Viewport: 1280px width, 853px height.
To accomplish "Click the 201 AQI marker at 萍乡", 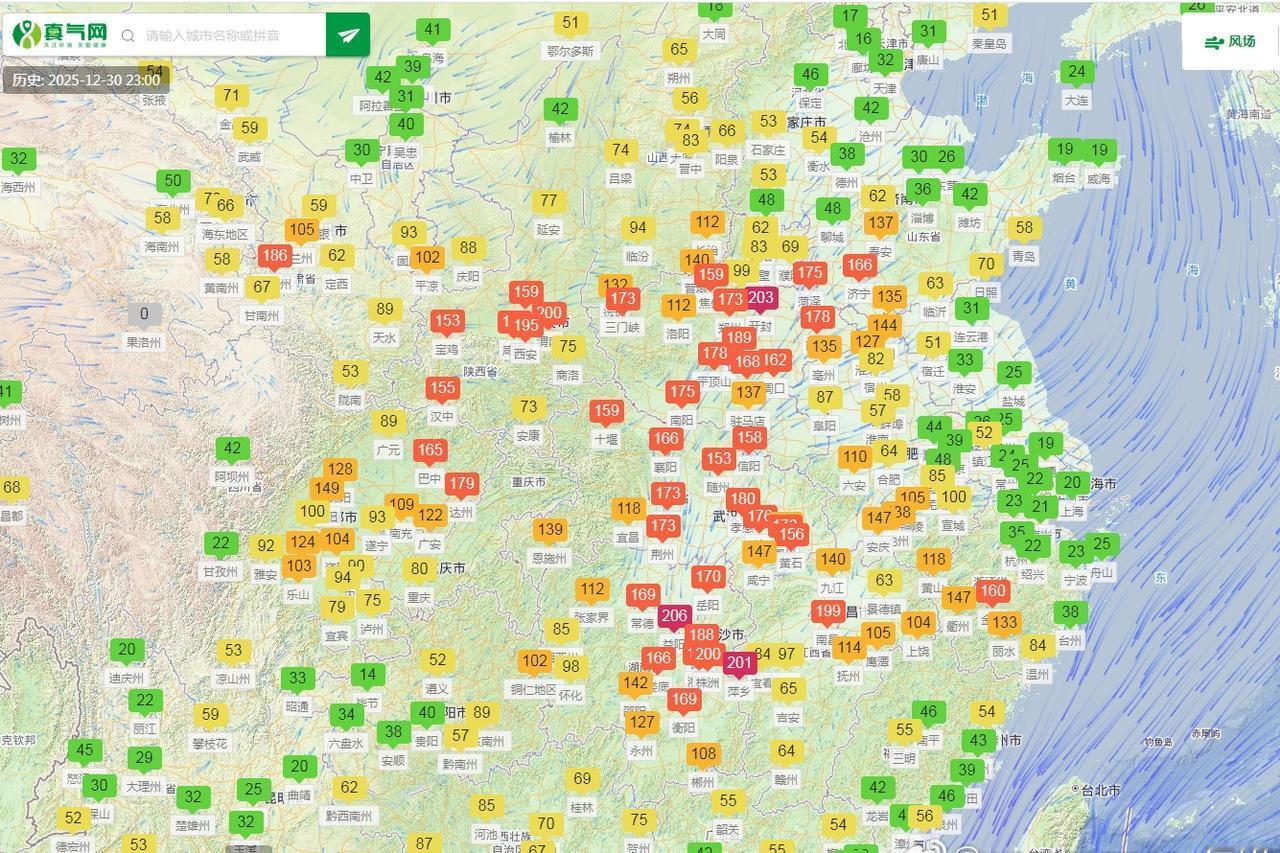I will pos(739,662).
